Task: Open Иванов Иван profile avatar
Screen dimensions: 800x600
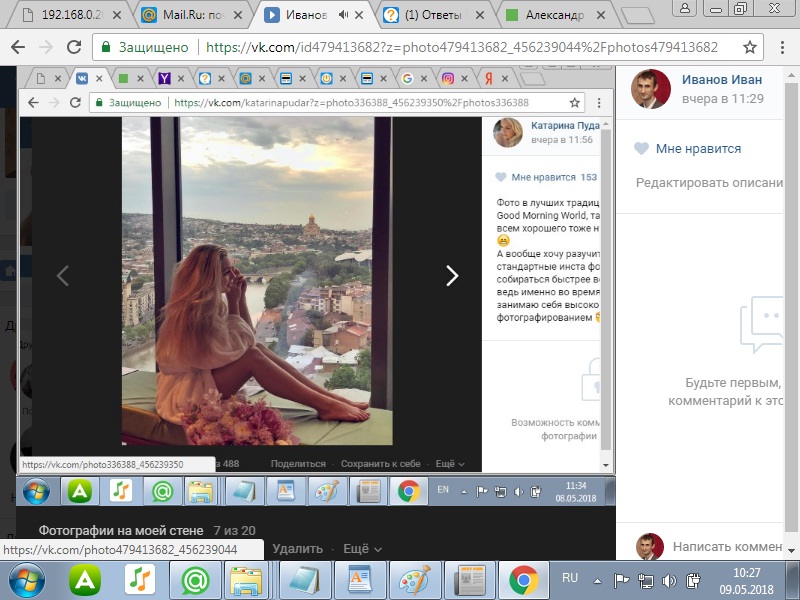Action: click(651, 89)
